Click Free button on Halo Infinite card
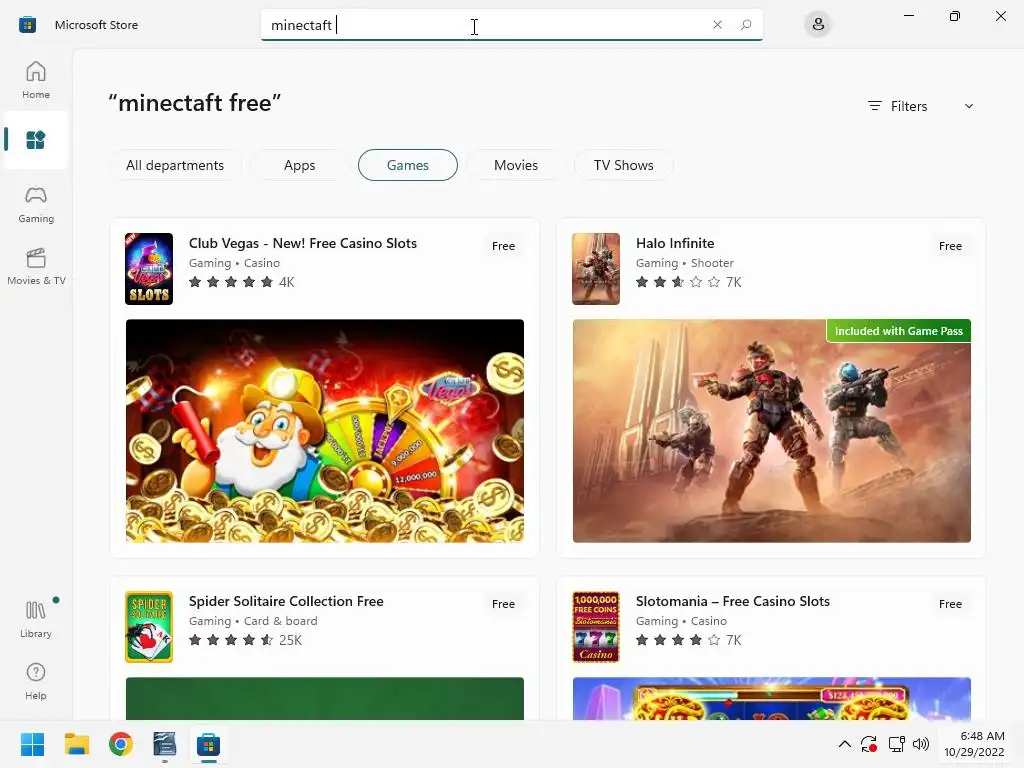Viewport: 1024px width, 768px height. click(950, 246)
